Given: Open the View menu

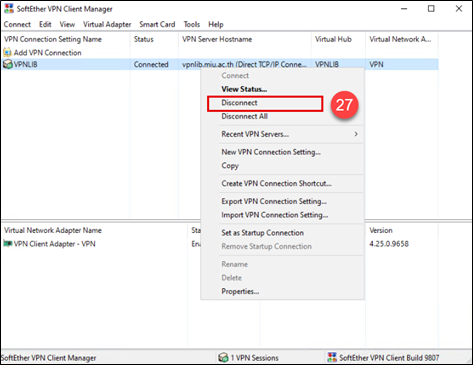Looking at the screenshot, I should point(67,24).
